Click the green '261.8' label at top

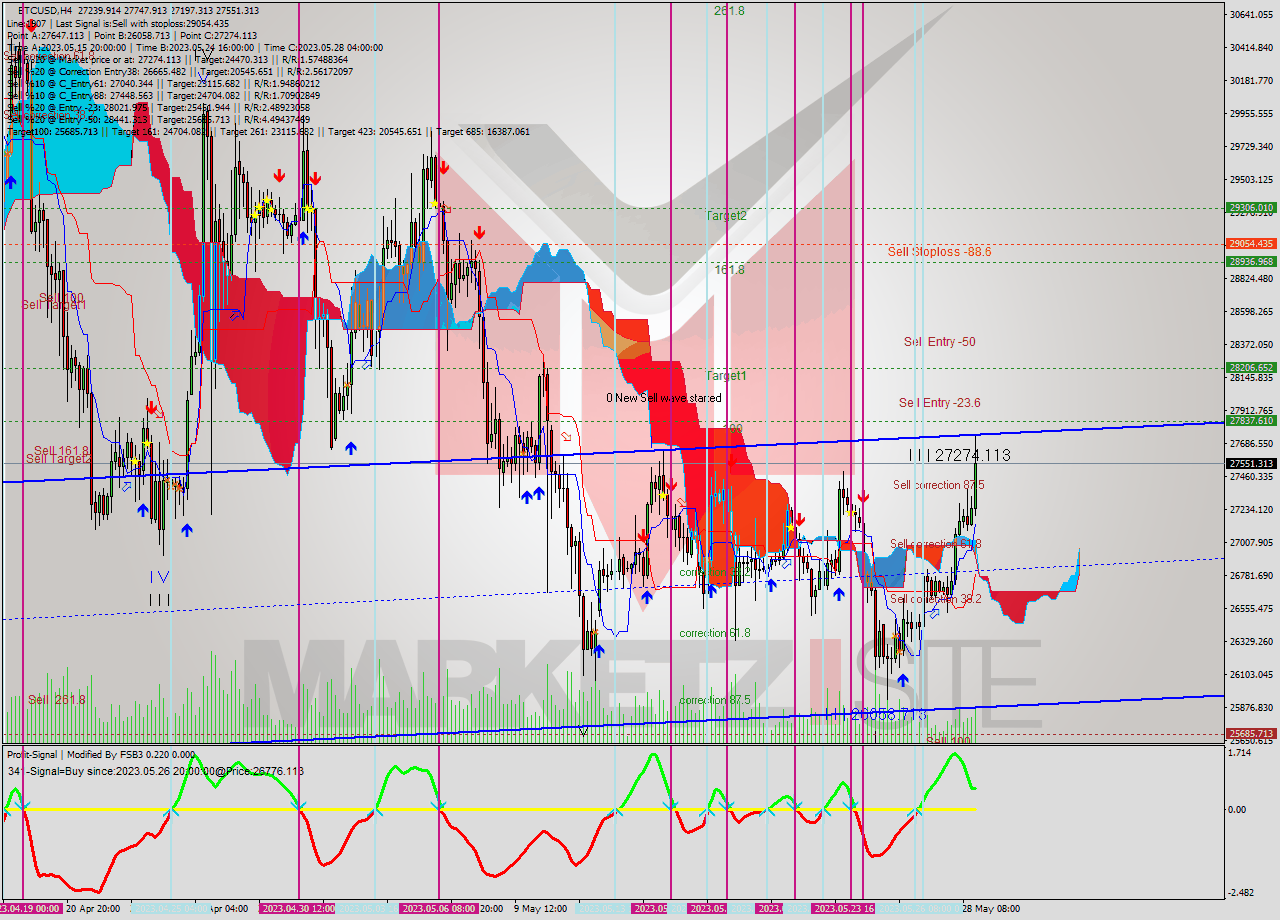pyautogui.click(x=729, y=11)
